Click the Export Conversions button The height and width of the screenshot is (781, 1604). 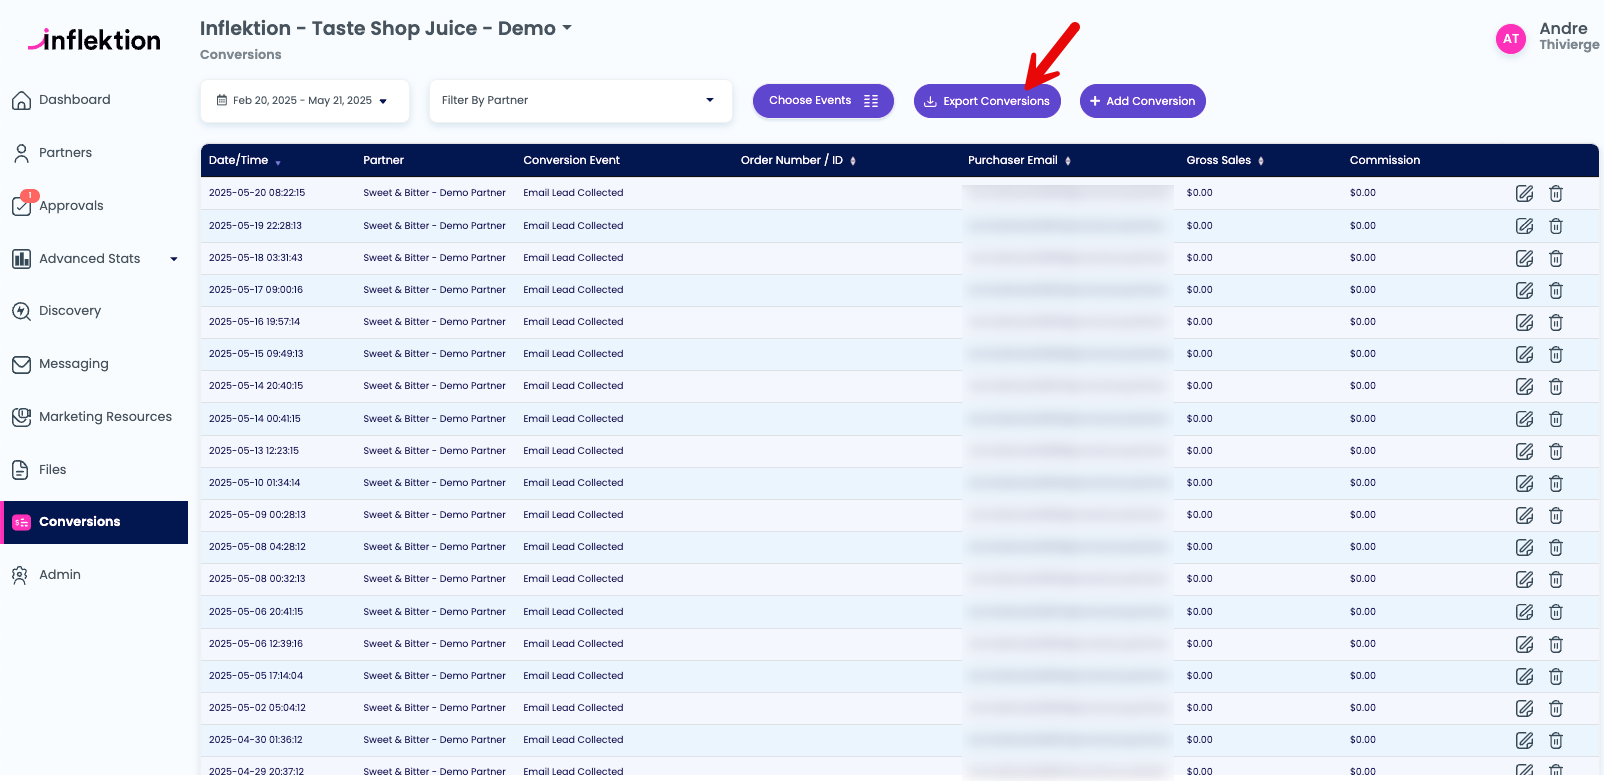click(x=987, y=101)
